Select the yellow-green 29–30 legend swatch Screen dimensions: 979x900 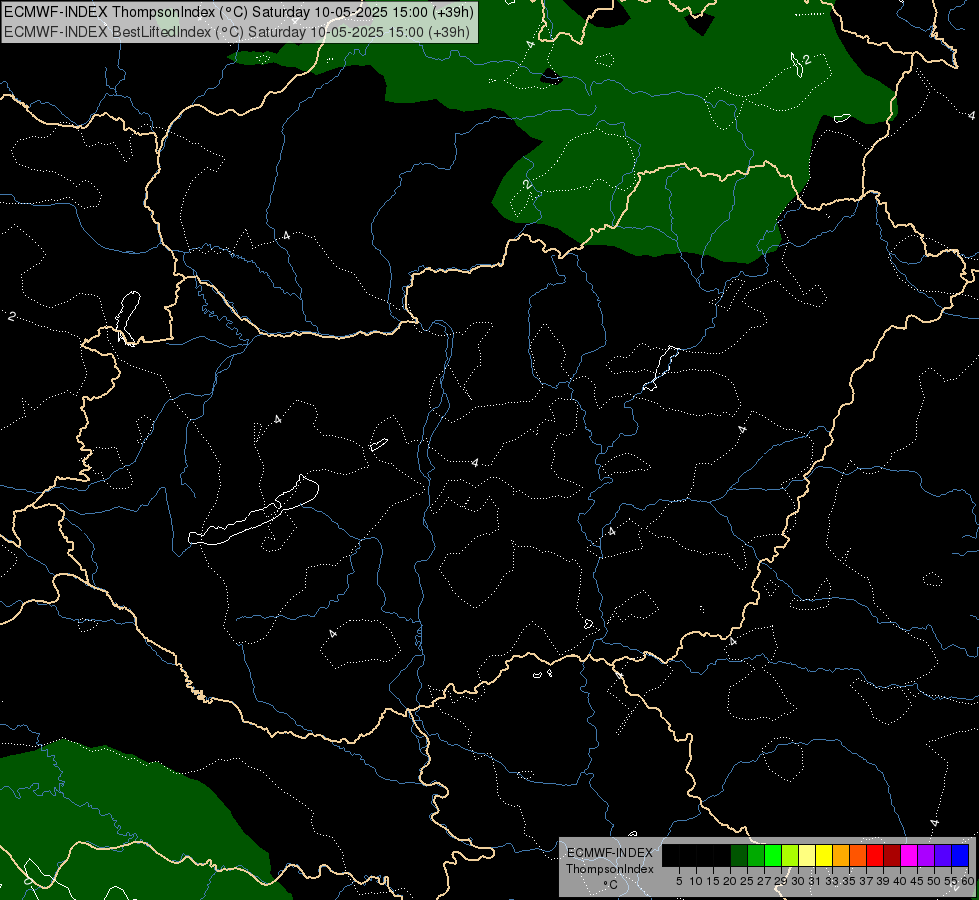[790, 855]
